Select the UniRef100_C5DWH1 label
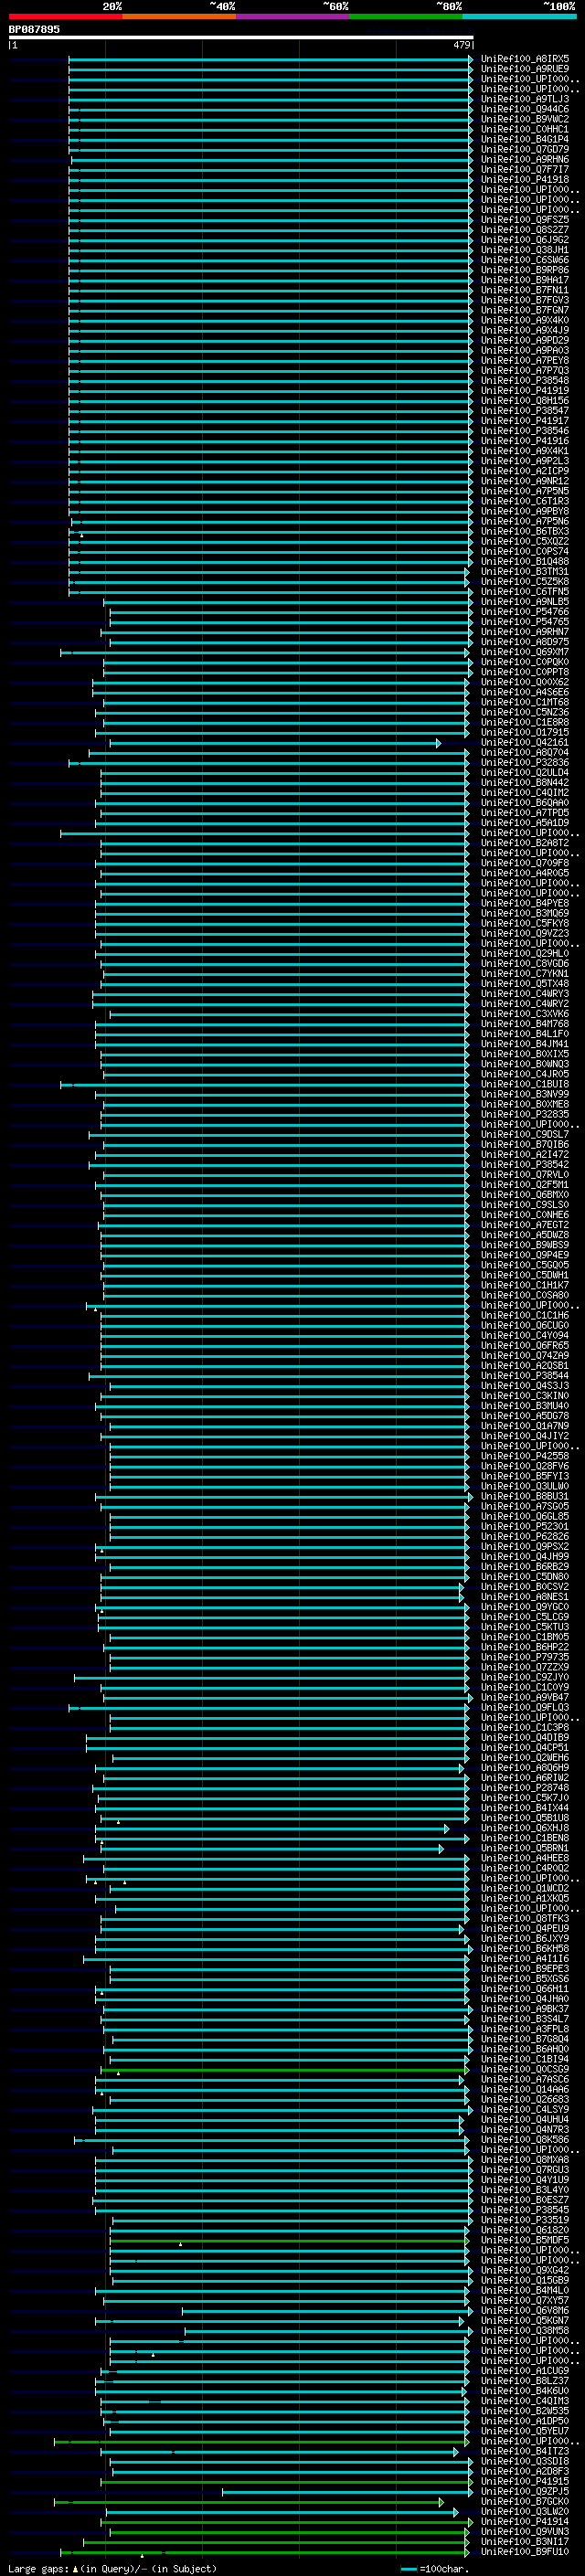 coord(524,1275)
